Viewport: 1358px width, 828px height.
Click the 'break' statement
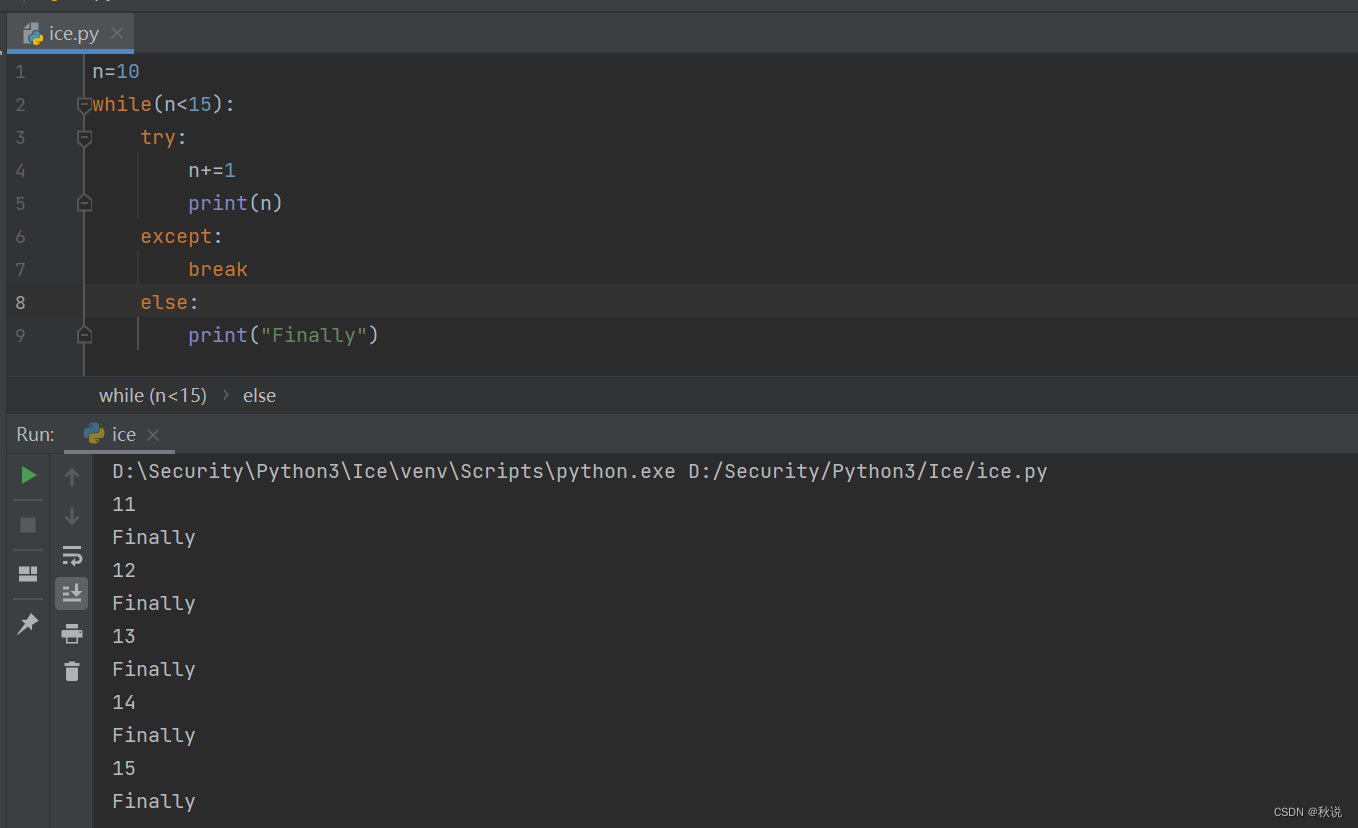tap(218, 269)
